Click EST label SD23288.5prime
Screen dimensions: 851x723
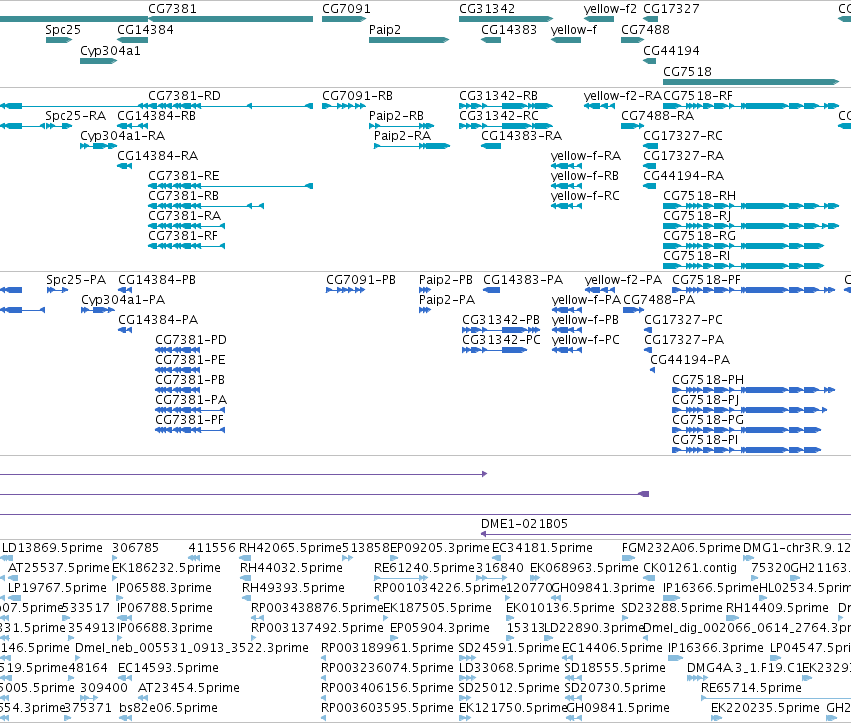(x=672, y=608)
